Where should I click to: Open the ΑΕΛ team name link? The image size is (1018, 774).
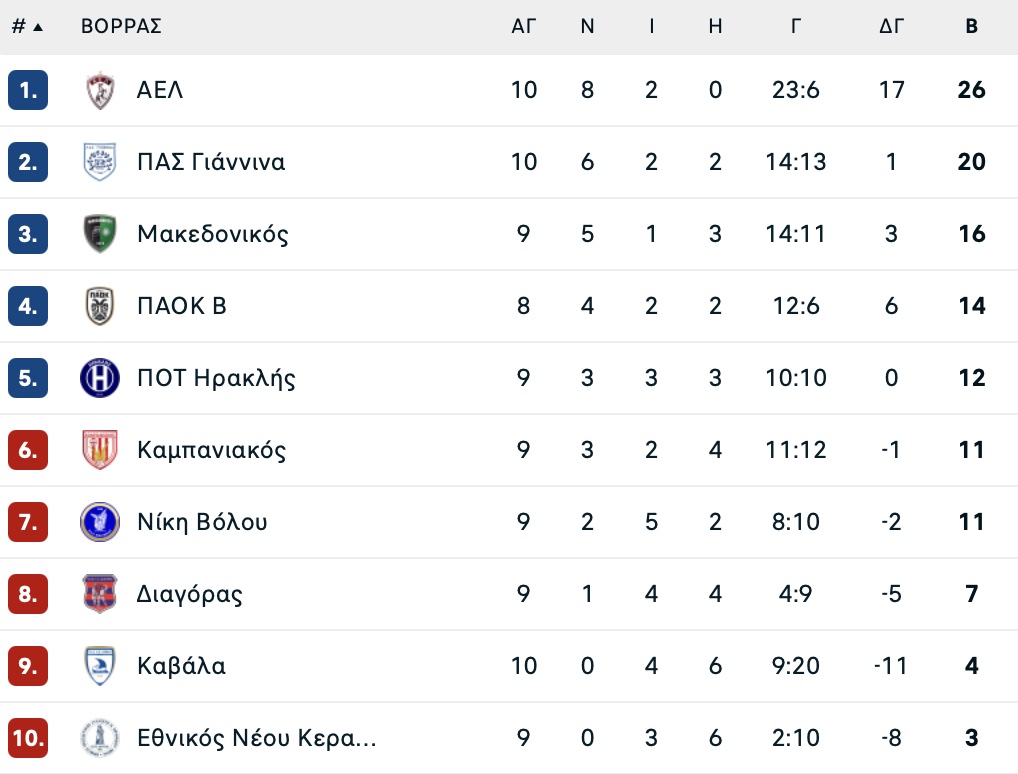[x=160, y=90]
